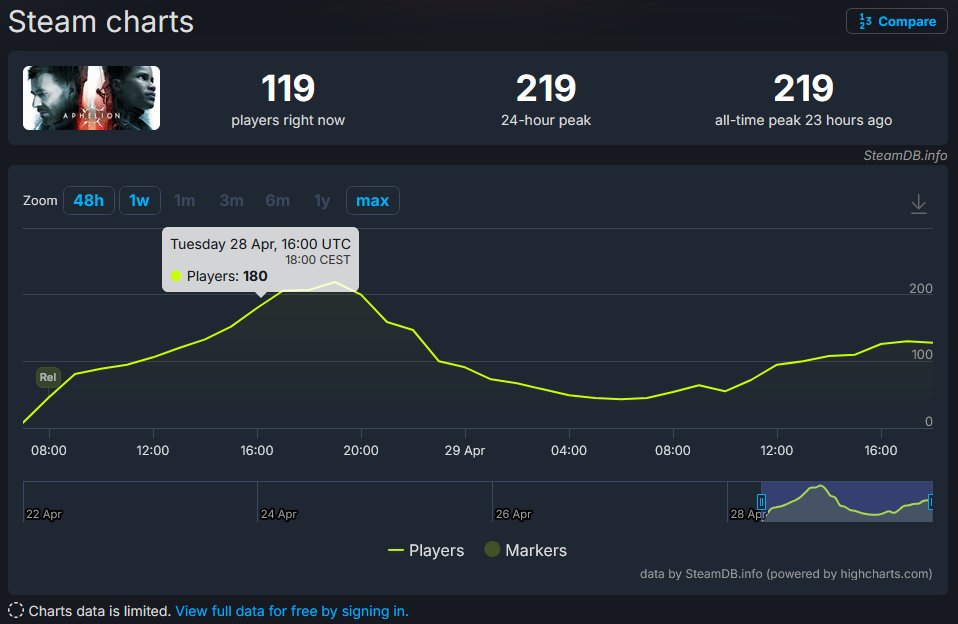This screenshot has width=958, height=624.
Task: Click the Rel release marker
Action: pos(48,377)
